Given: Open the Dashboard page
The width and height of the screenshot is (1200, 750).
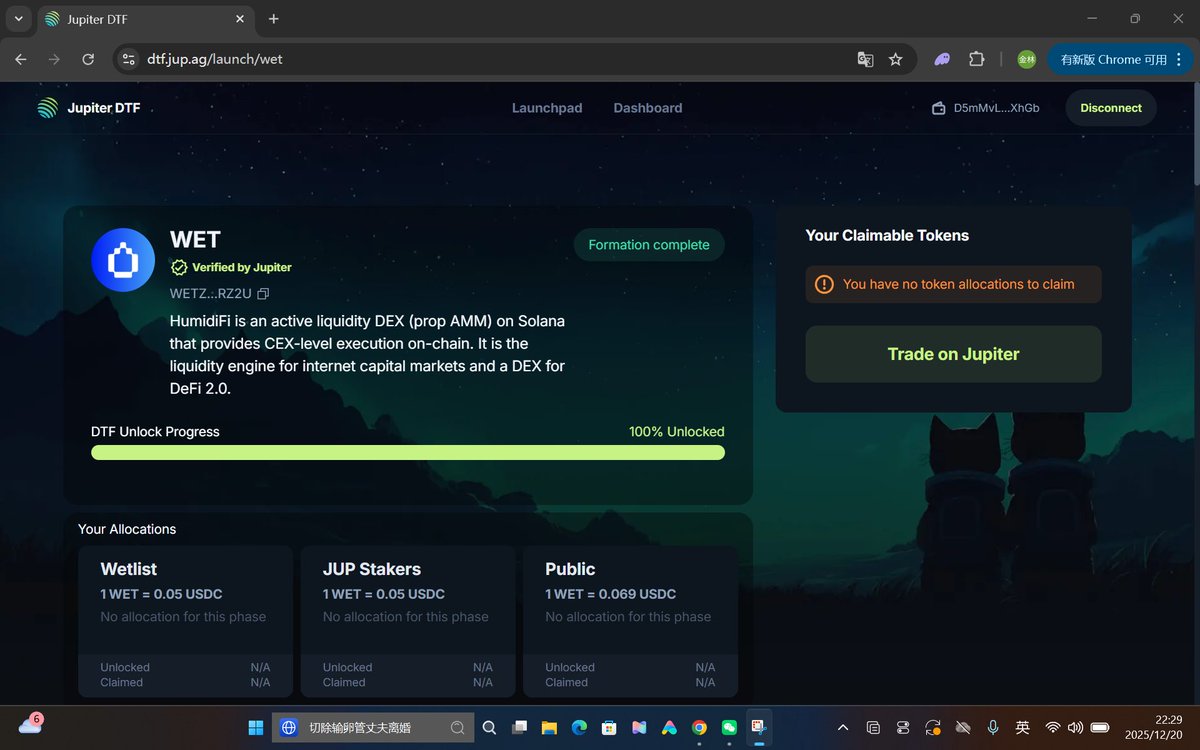Looking at the screenshot, I should pyautogui.click(x=648, y=108).
